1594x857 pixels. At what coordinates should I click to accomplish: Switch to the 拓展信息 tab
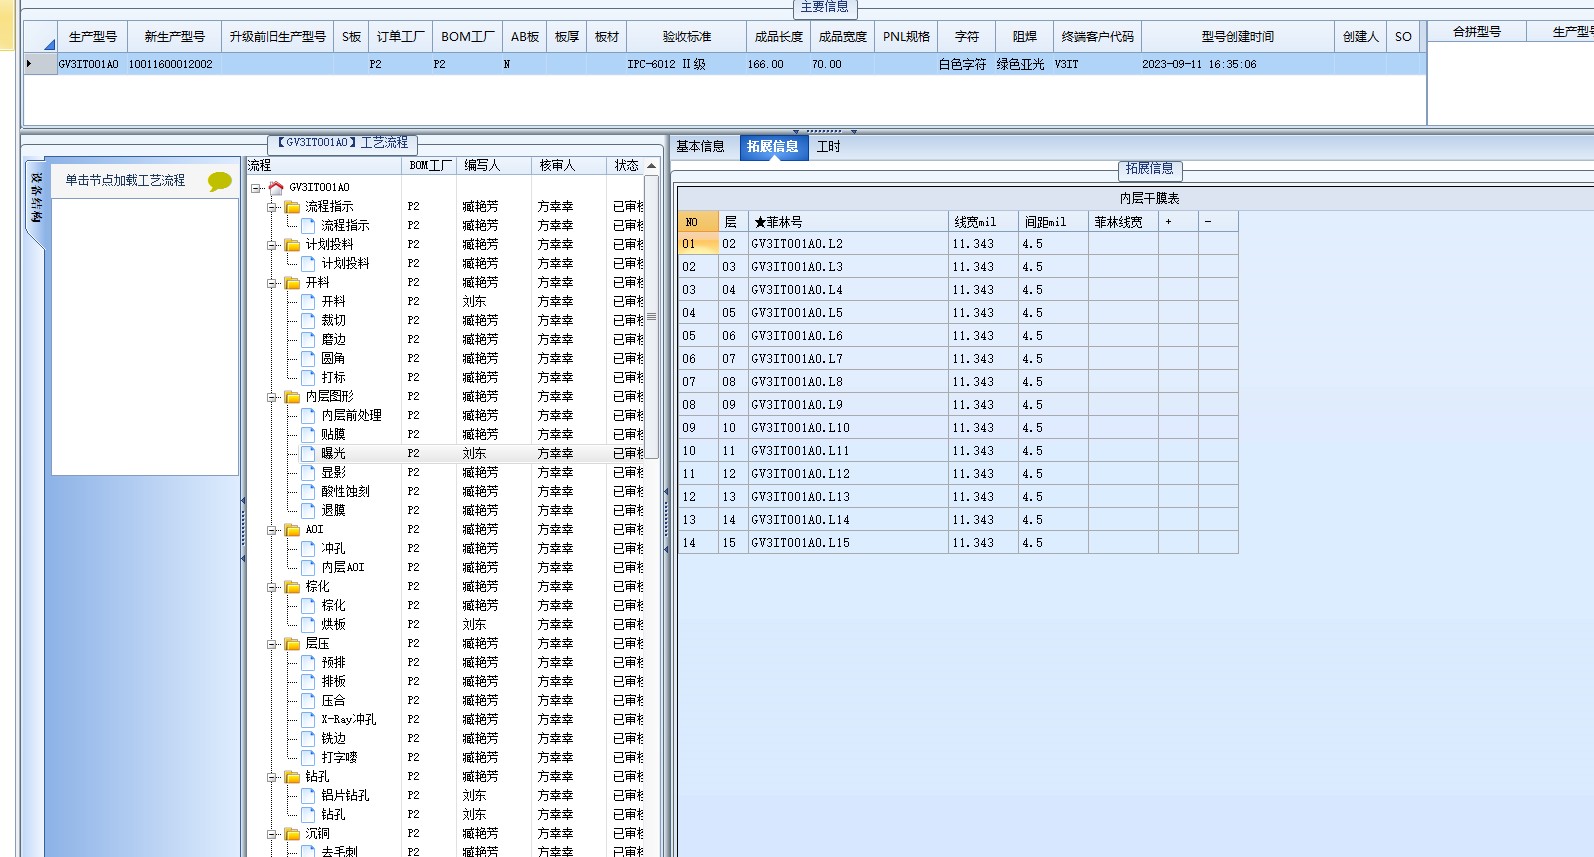click(x=772, y=147)
